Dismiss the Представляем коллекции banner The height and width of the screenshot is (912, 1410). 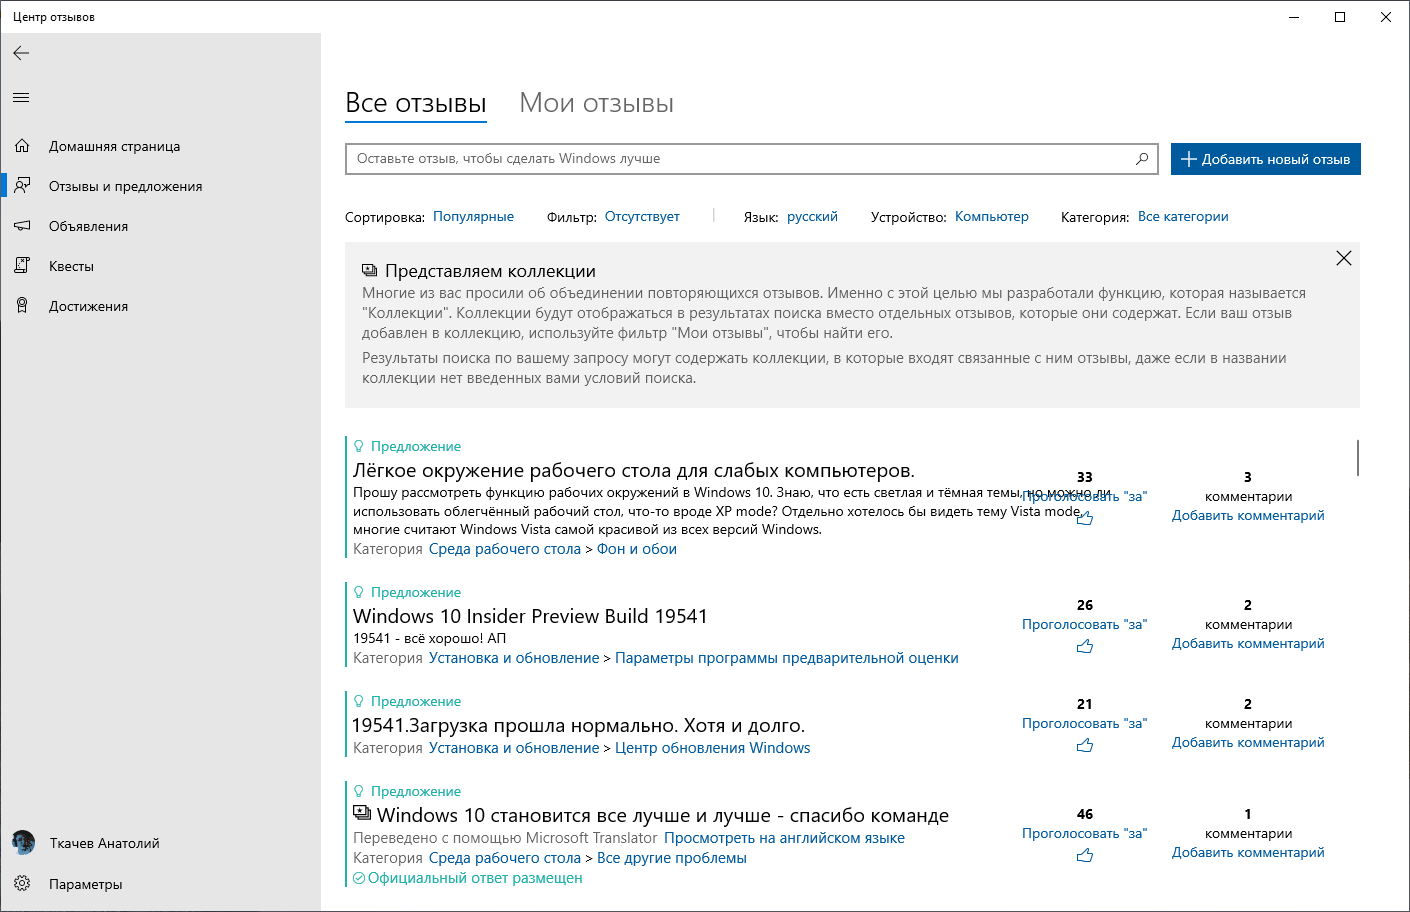[1344, 258]
